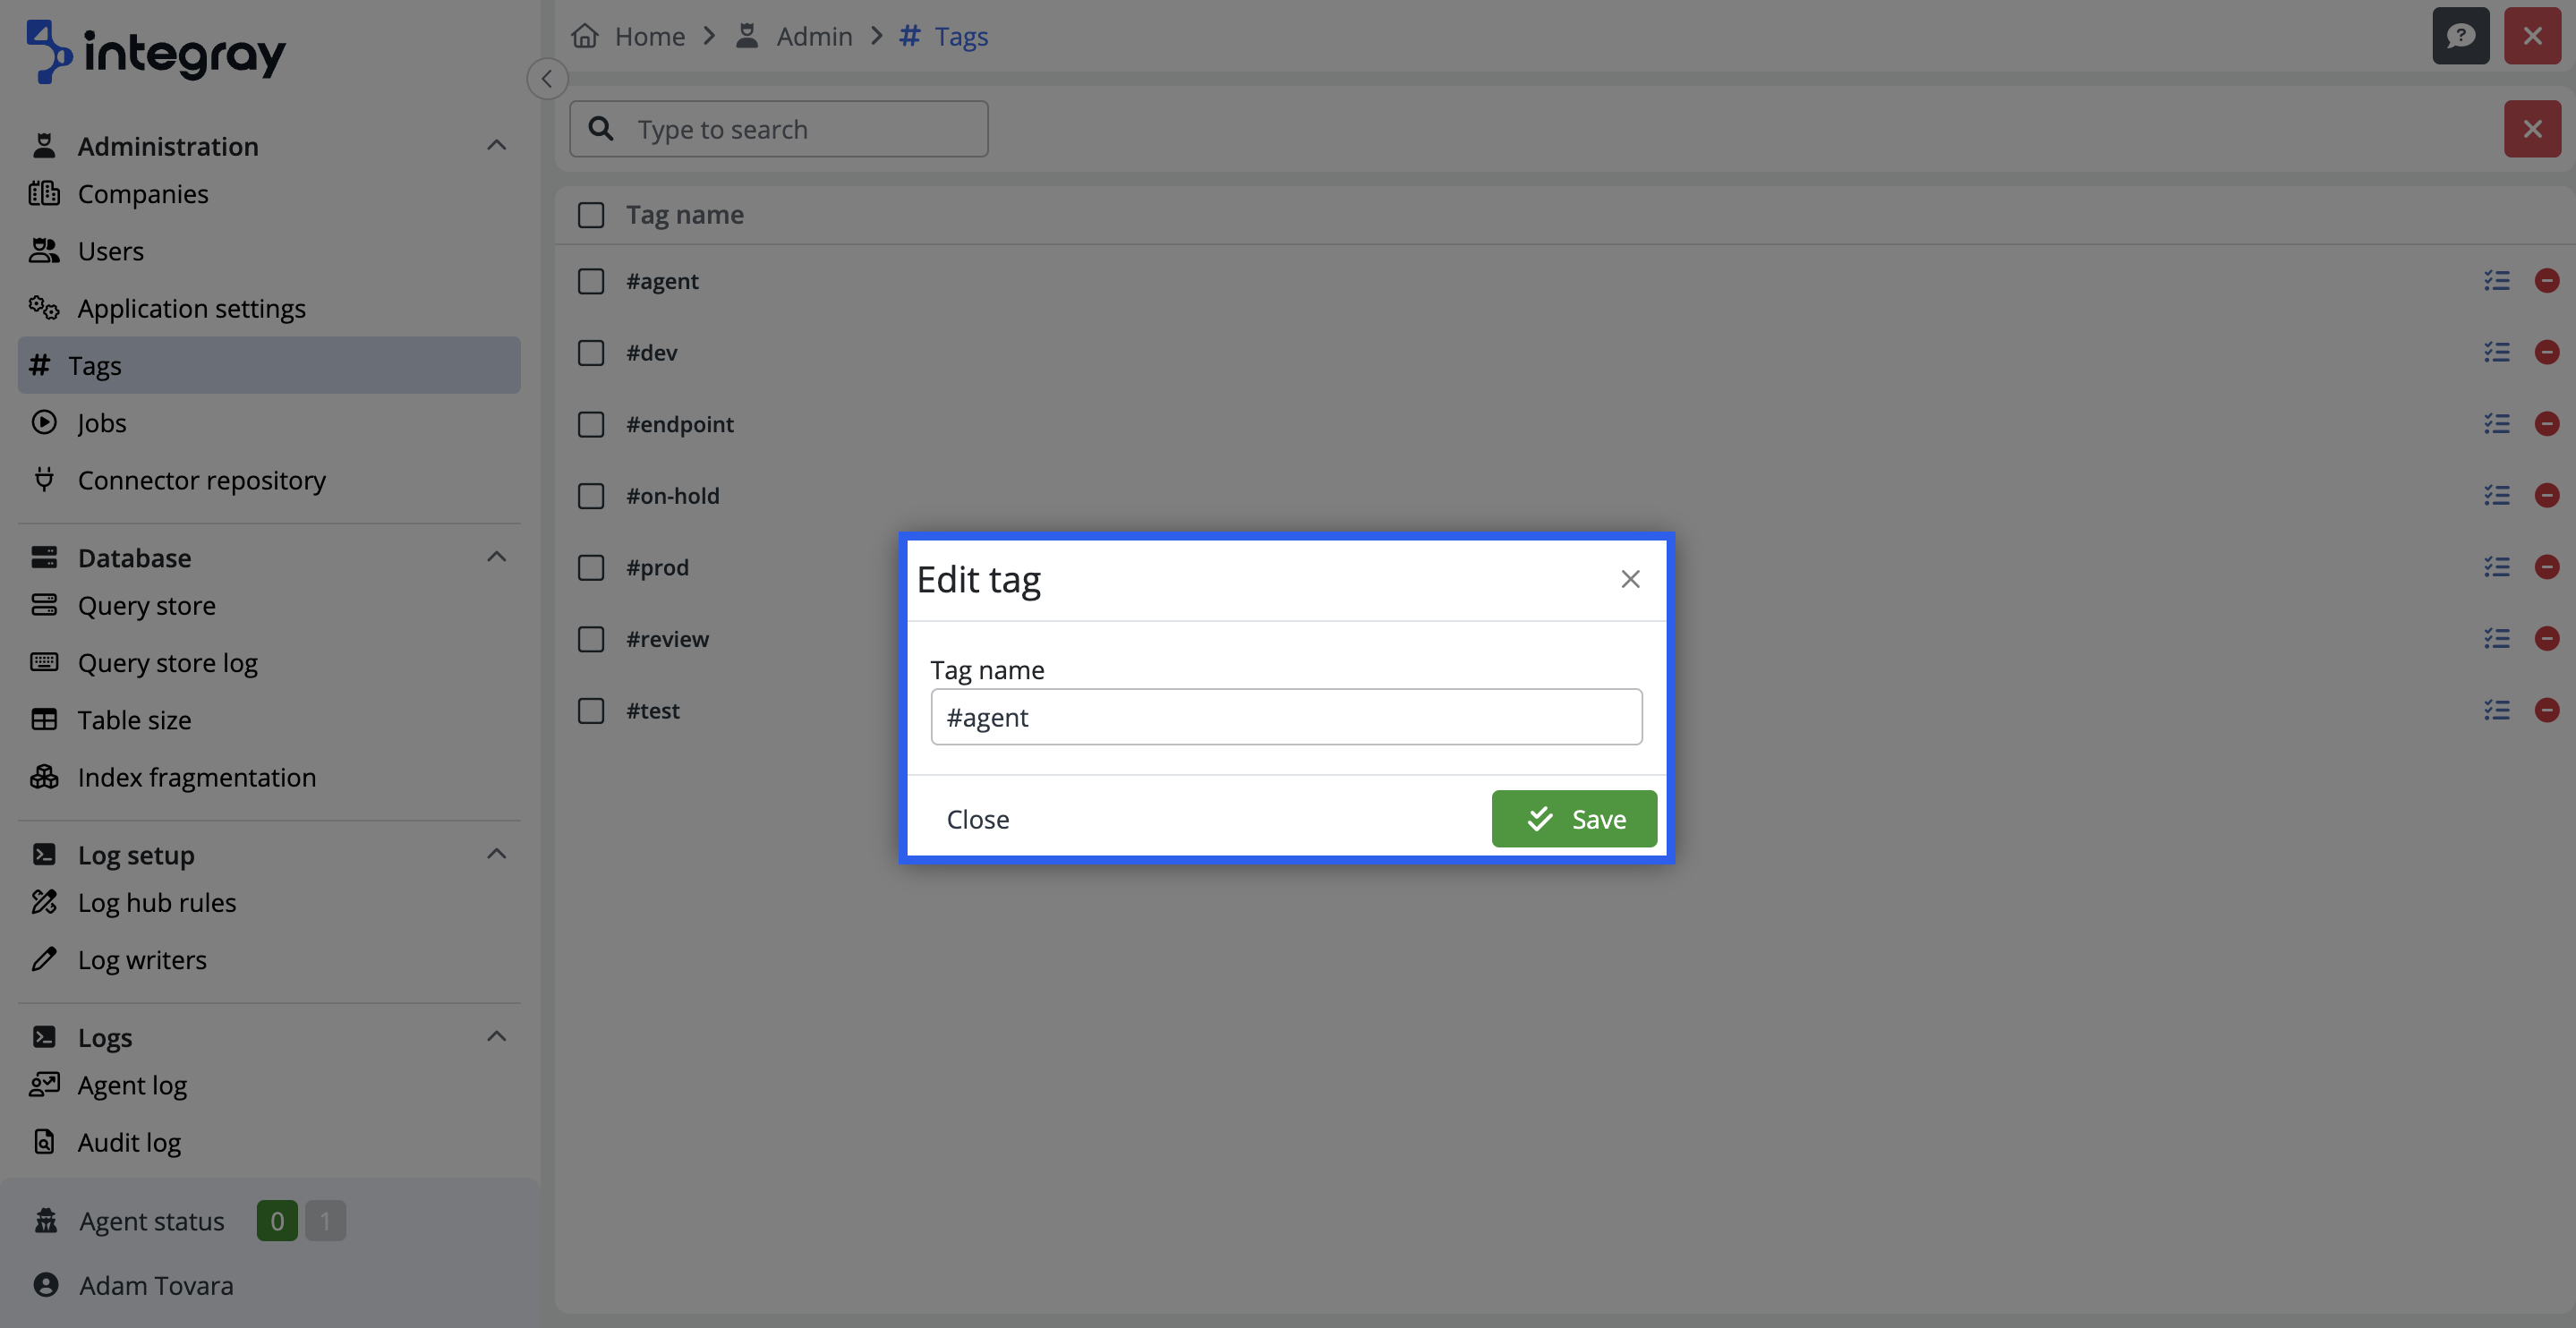
Task: Open Application settings
Action: pos(191,308)
